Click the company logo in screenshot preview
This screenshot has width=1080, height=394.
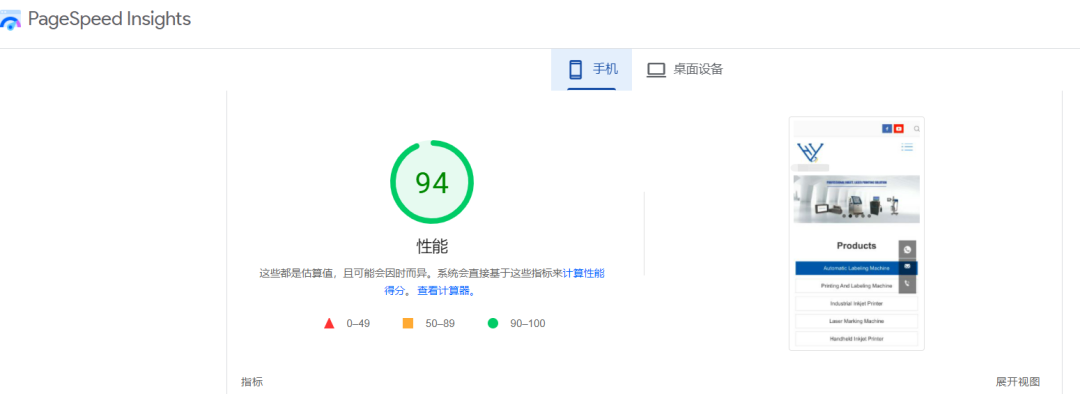coord(810,152)
